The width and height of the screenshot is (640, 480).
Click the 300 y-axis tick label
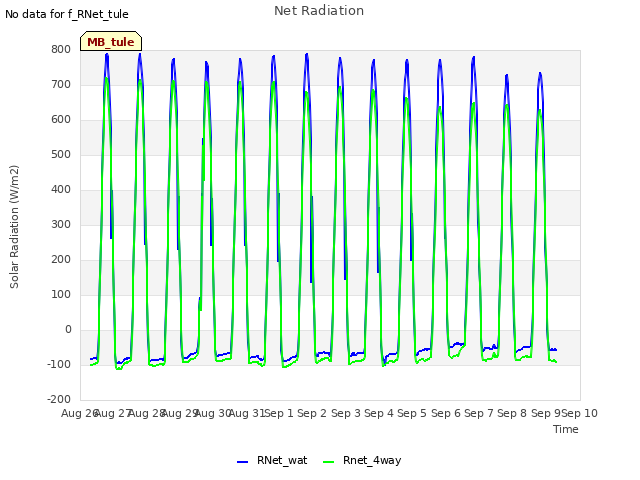(61, 224)
